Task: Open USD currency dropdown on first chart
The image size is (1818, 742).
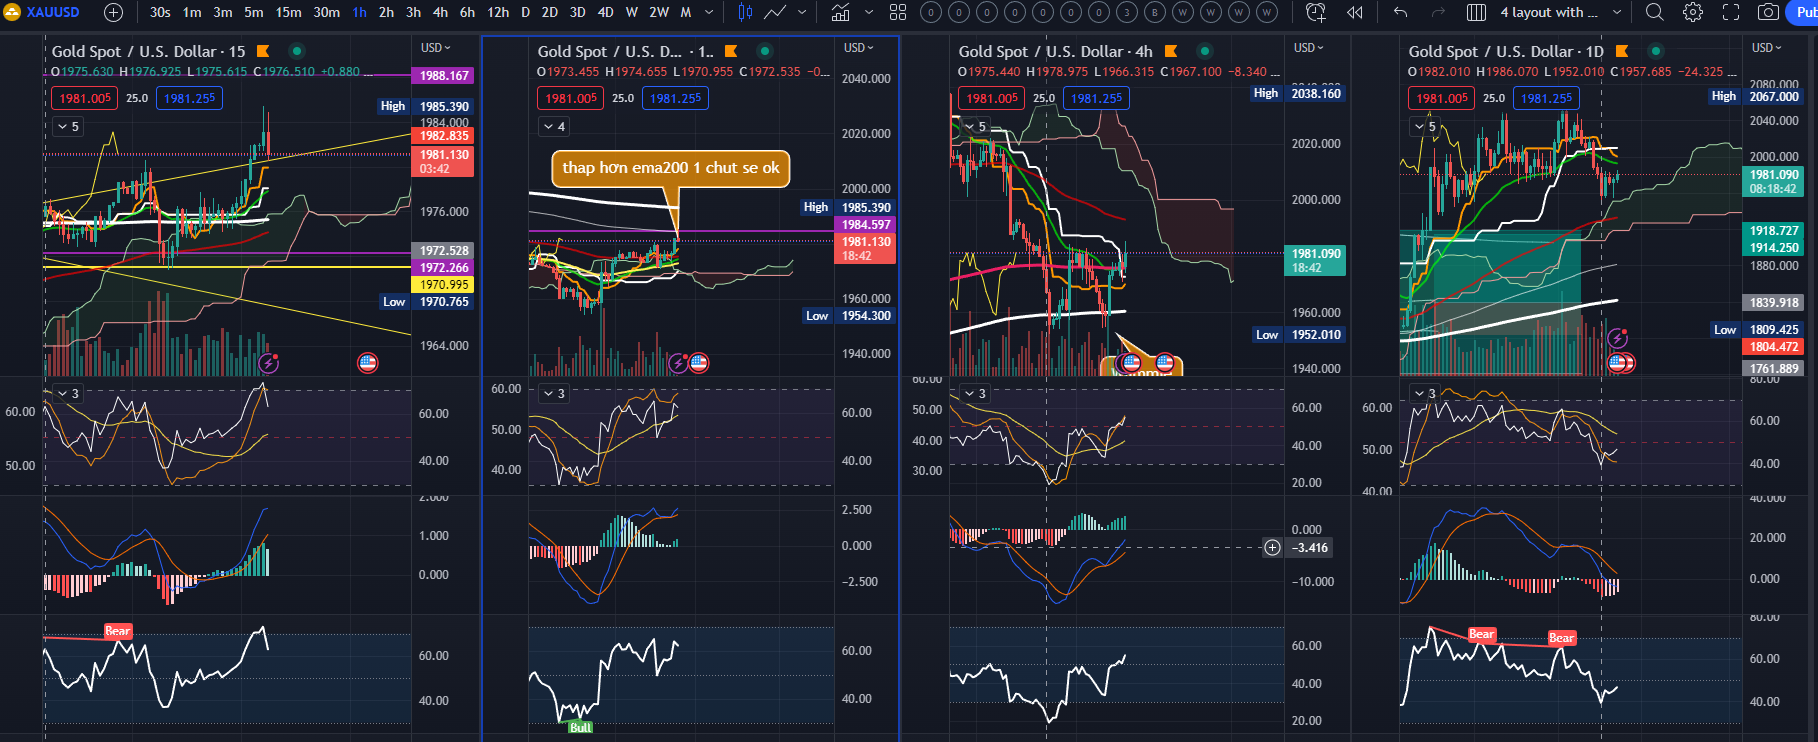Action: 436,48
